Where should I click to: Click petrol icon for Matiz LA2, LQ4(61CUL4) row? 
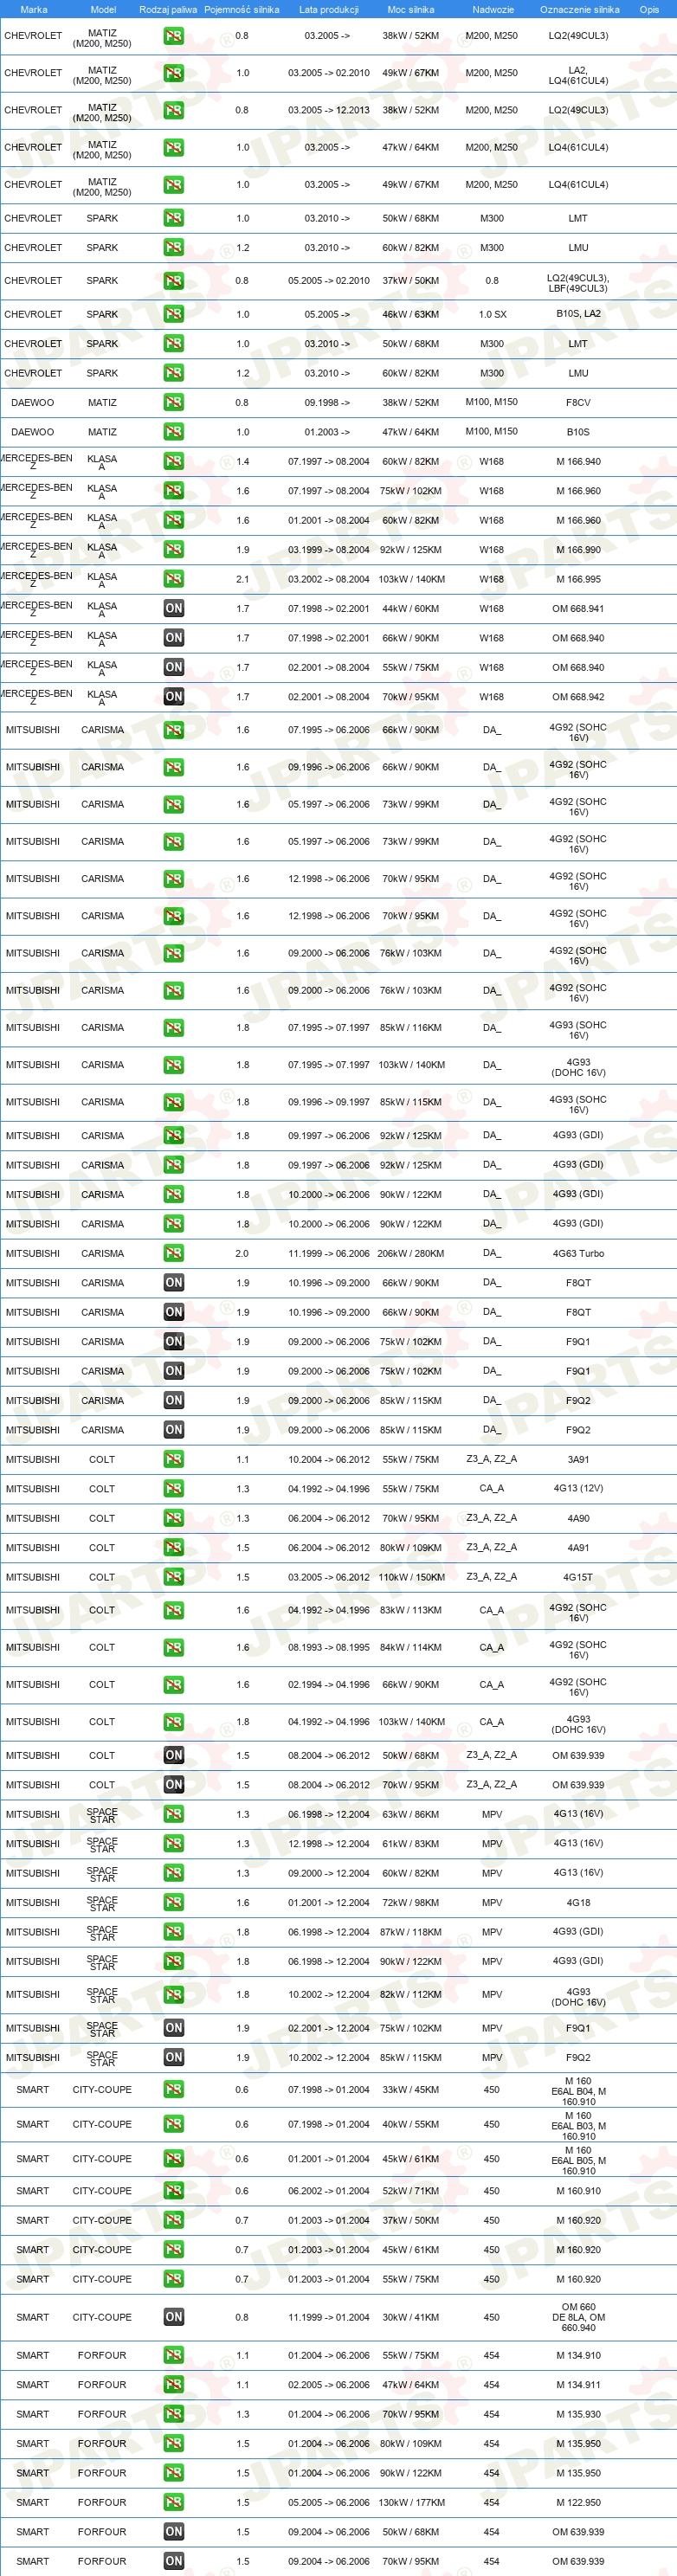click(174, 73)
